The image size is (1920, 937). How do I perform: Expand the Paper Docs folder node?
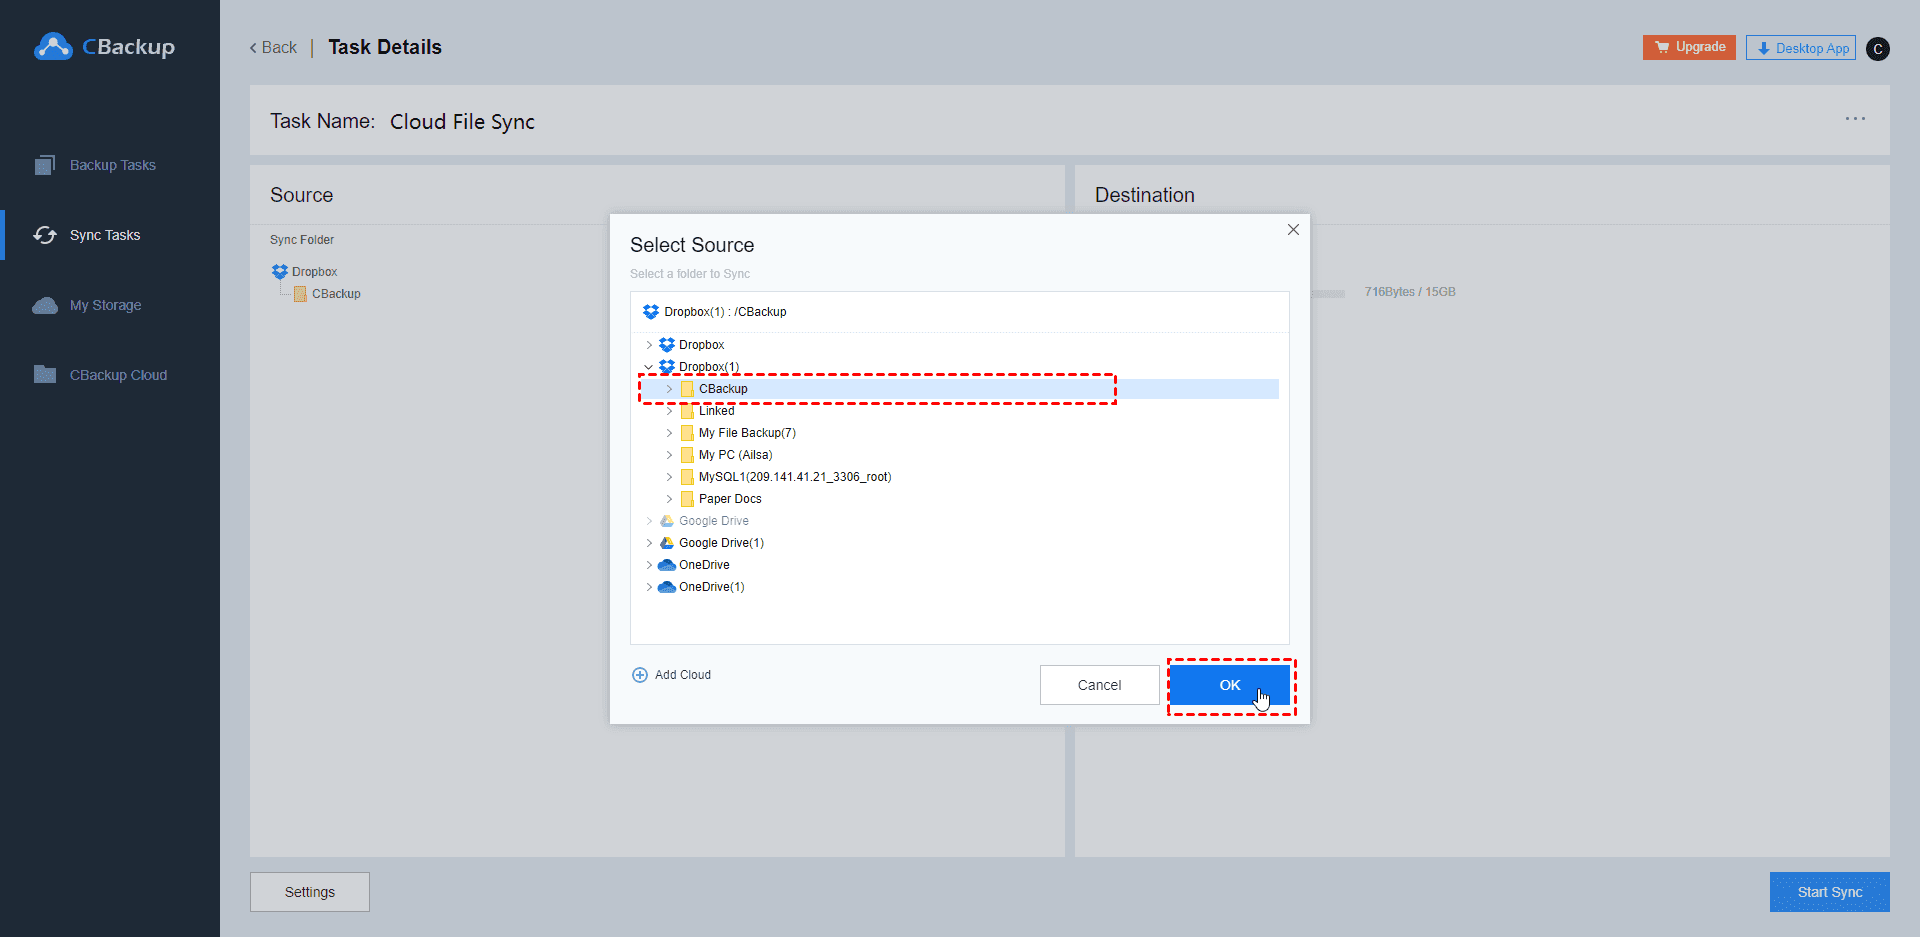[x=669, y=499]
